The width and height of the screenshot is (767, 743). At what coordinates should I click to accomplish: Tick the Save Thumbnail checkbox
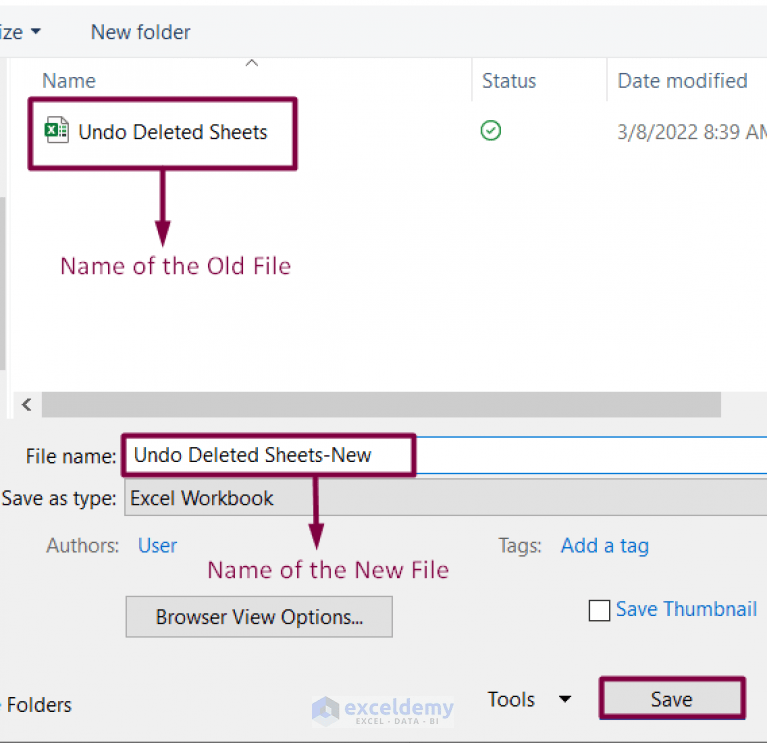click(x=599, y=610)
